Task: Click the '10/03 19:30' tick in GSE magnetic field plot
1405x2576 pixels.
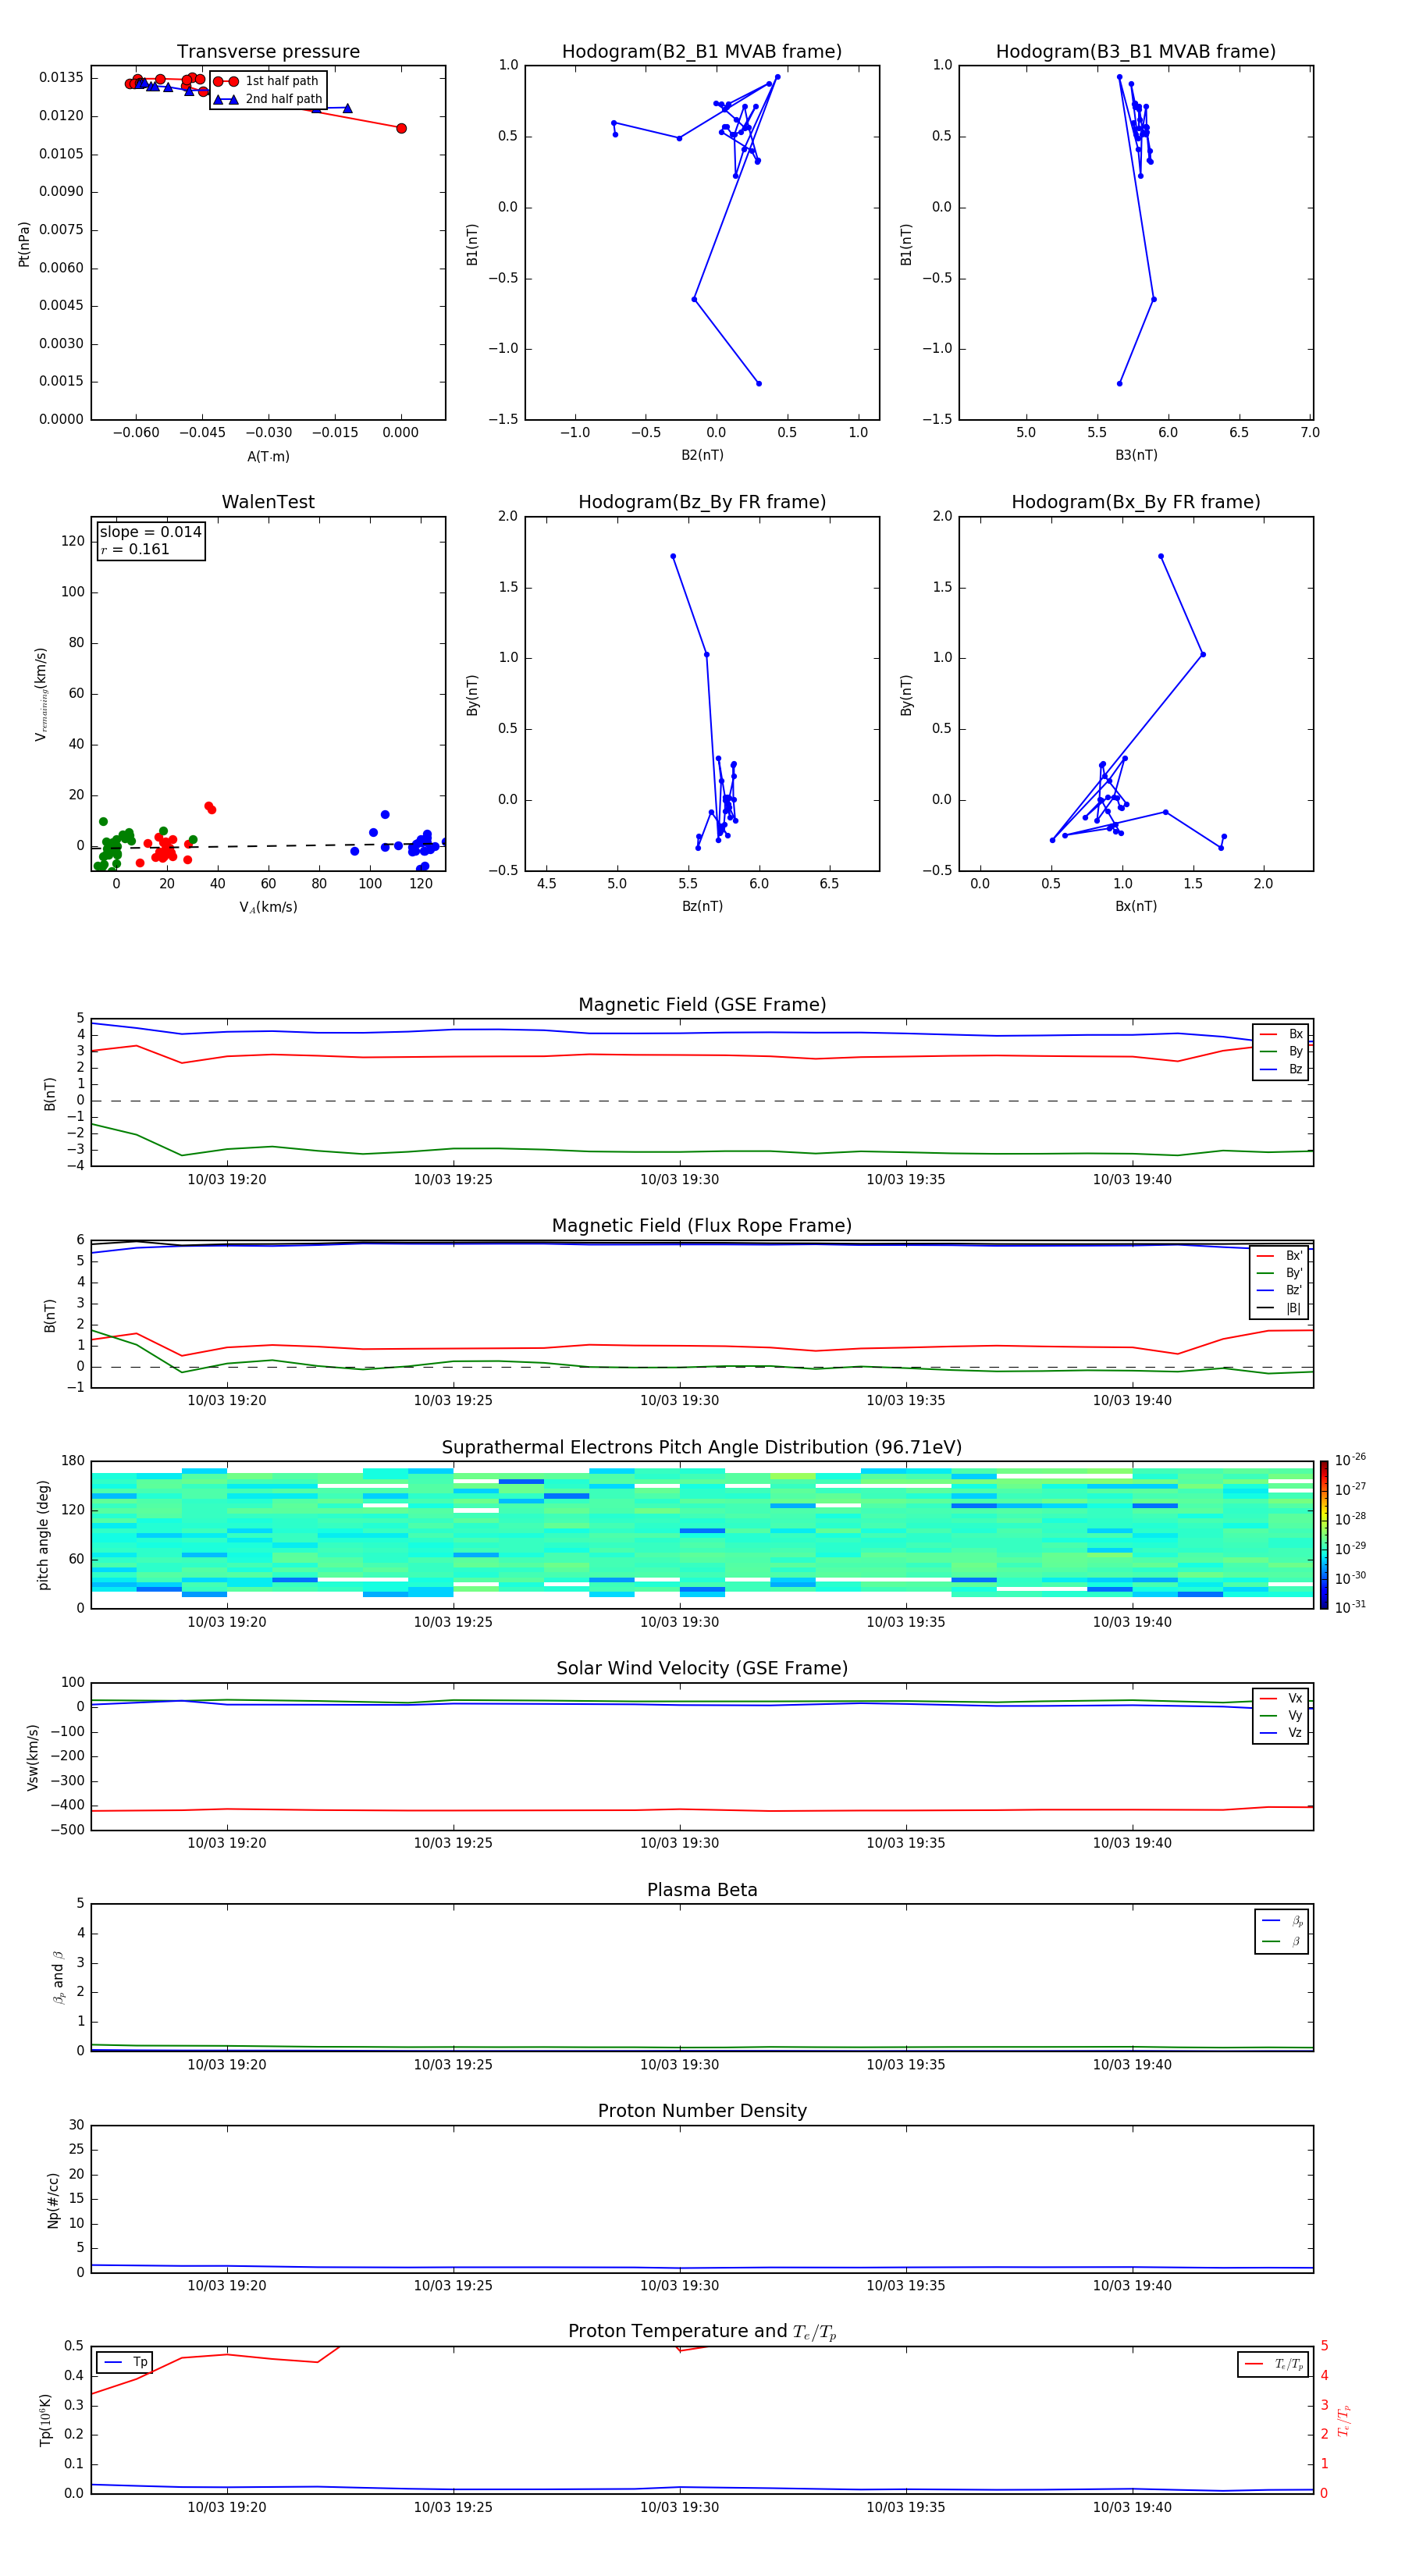Action: point(679,1179)
